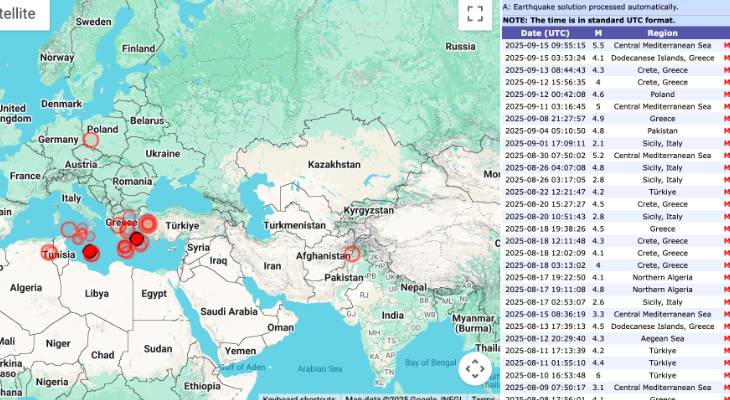Sort by the Date (UTC) column header
The width and height of the screenshot is (730, 400).
pos(545,33)
